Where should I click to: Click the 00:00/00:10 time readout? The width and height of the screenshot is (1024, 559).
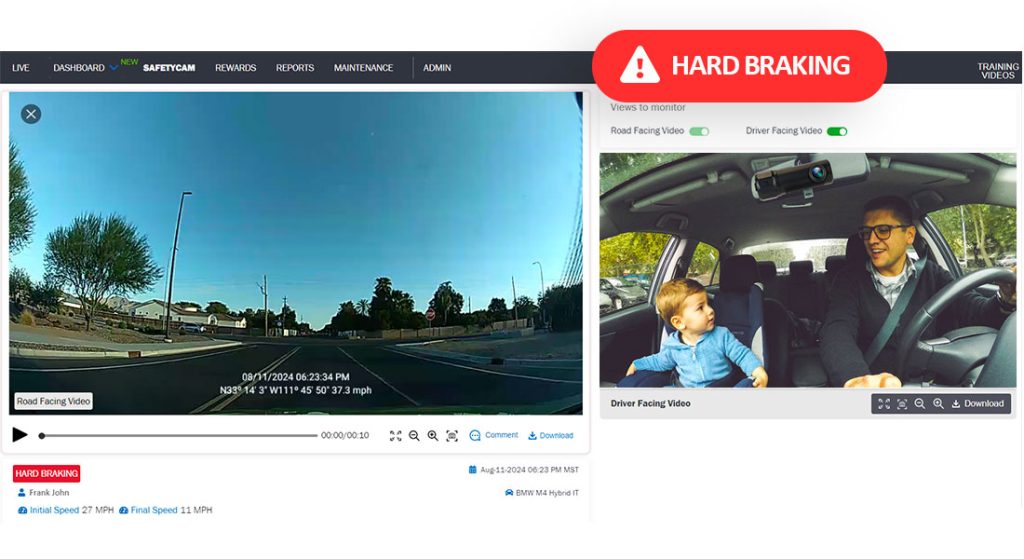[x=345, y=436]
